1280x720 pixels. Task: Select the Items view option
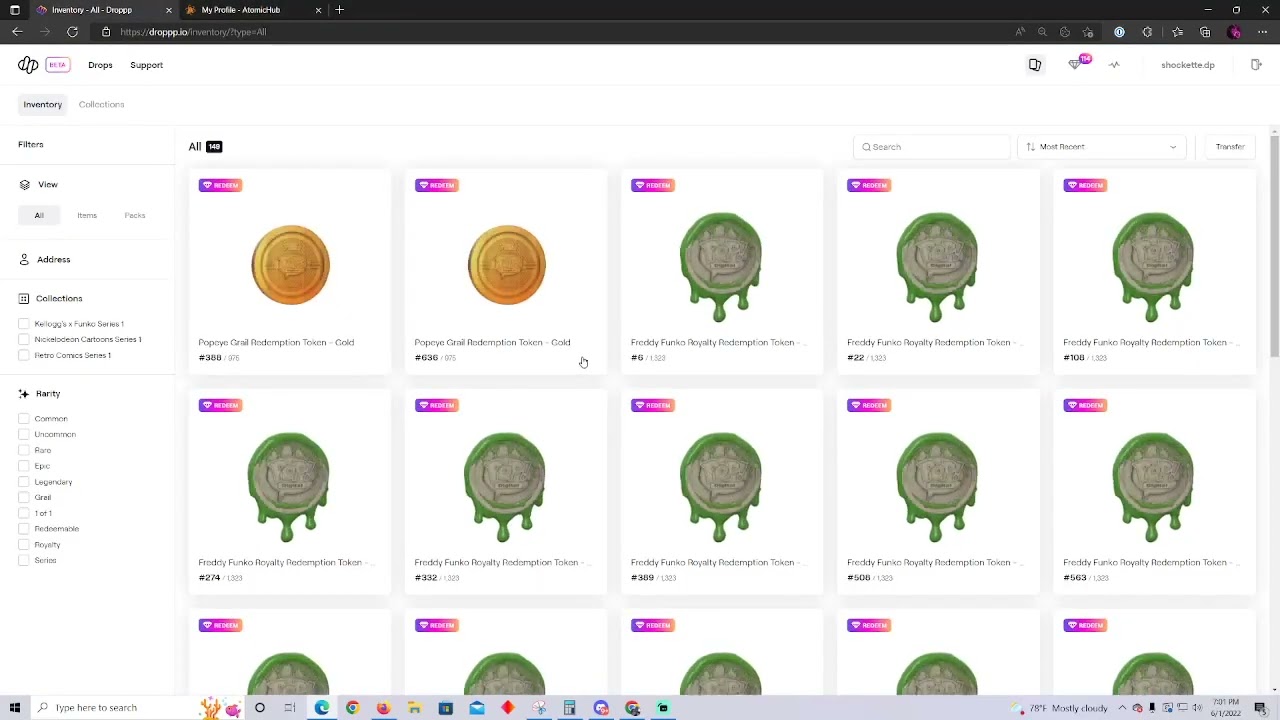[87, 215]
